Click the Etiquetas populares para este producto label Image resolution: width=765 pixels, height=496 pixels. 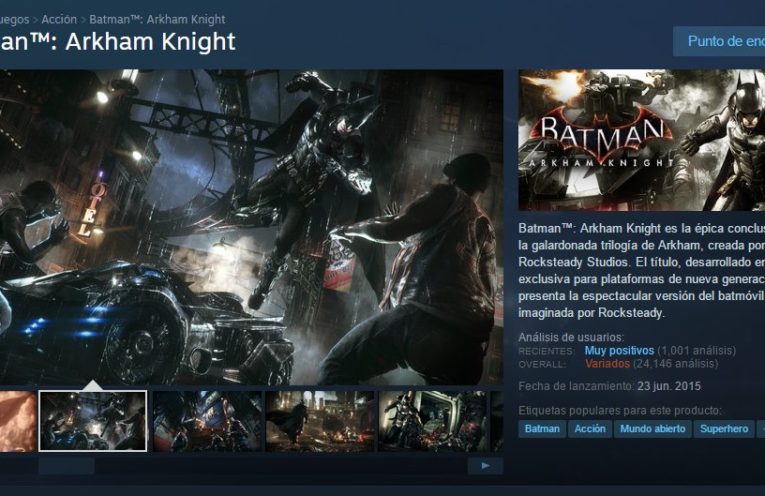[620, 411]
